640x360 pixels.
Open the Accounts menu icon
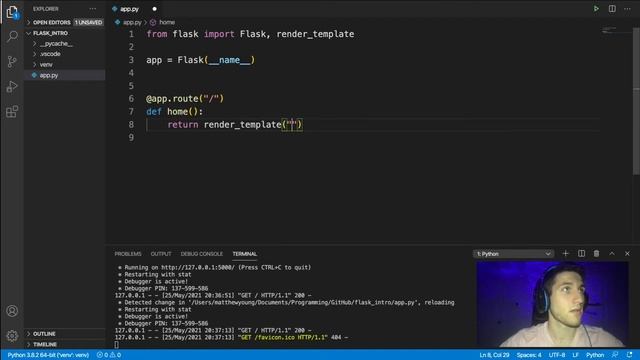tap(12, 311)
